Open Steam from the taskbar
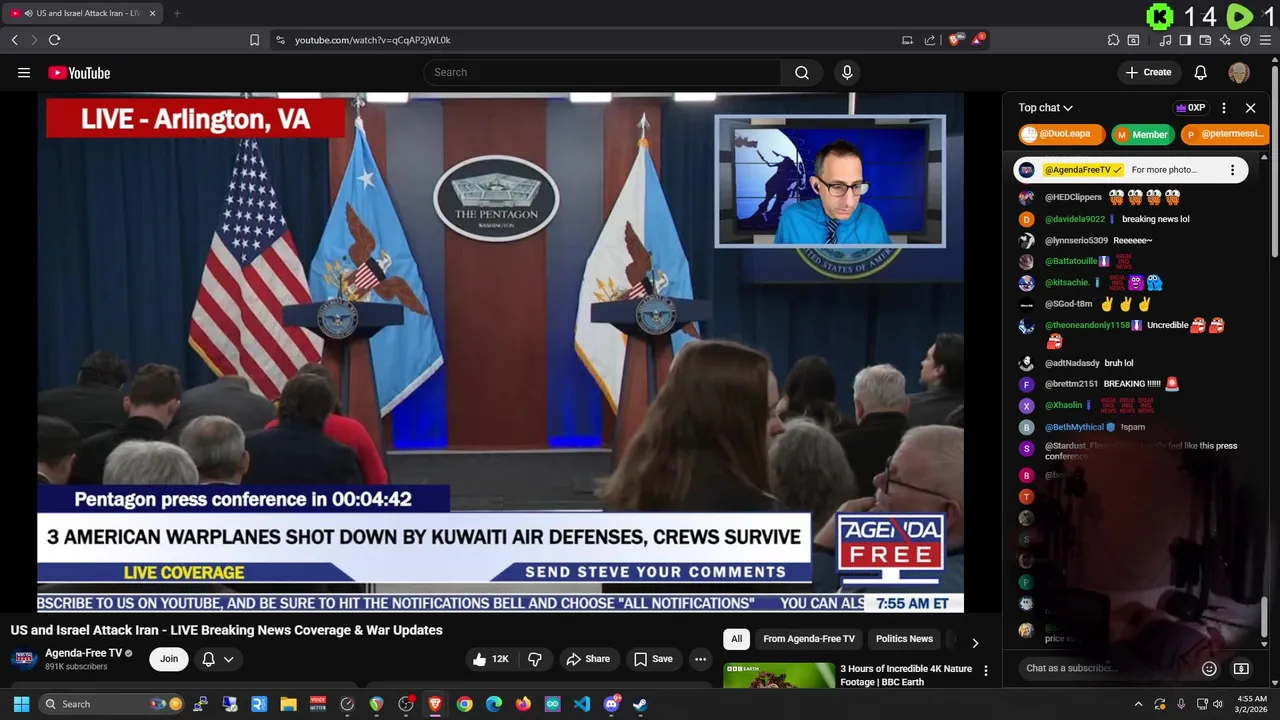 [640, 704]
